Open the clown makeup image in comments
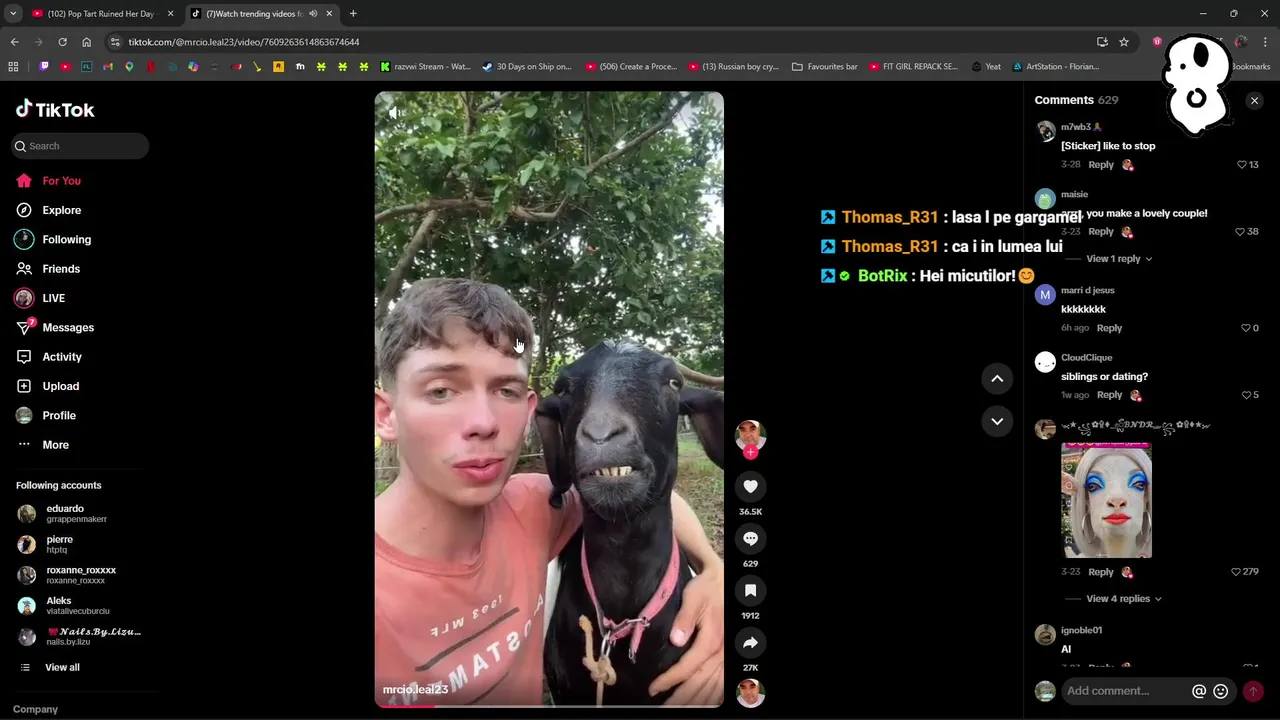 click(x=1106, y=500)
